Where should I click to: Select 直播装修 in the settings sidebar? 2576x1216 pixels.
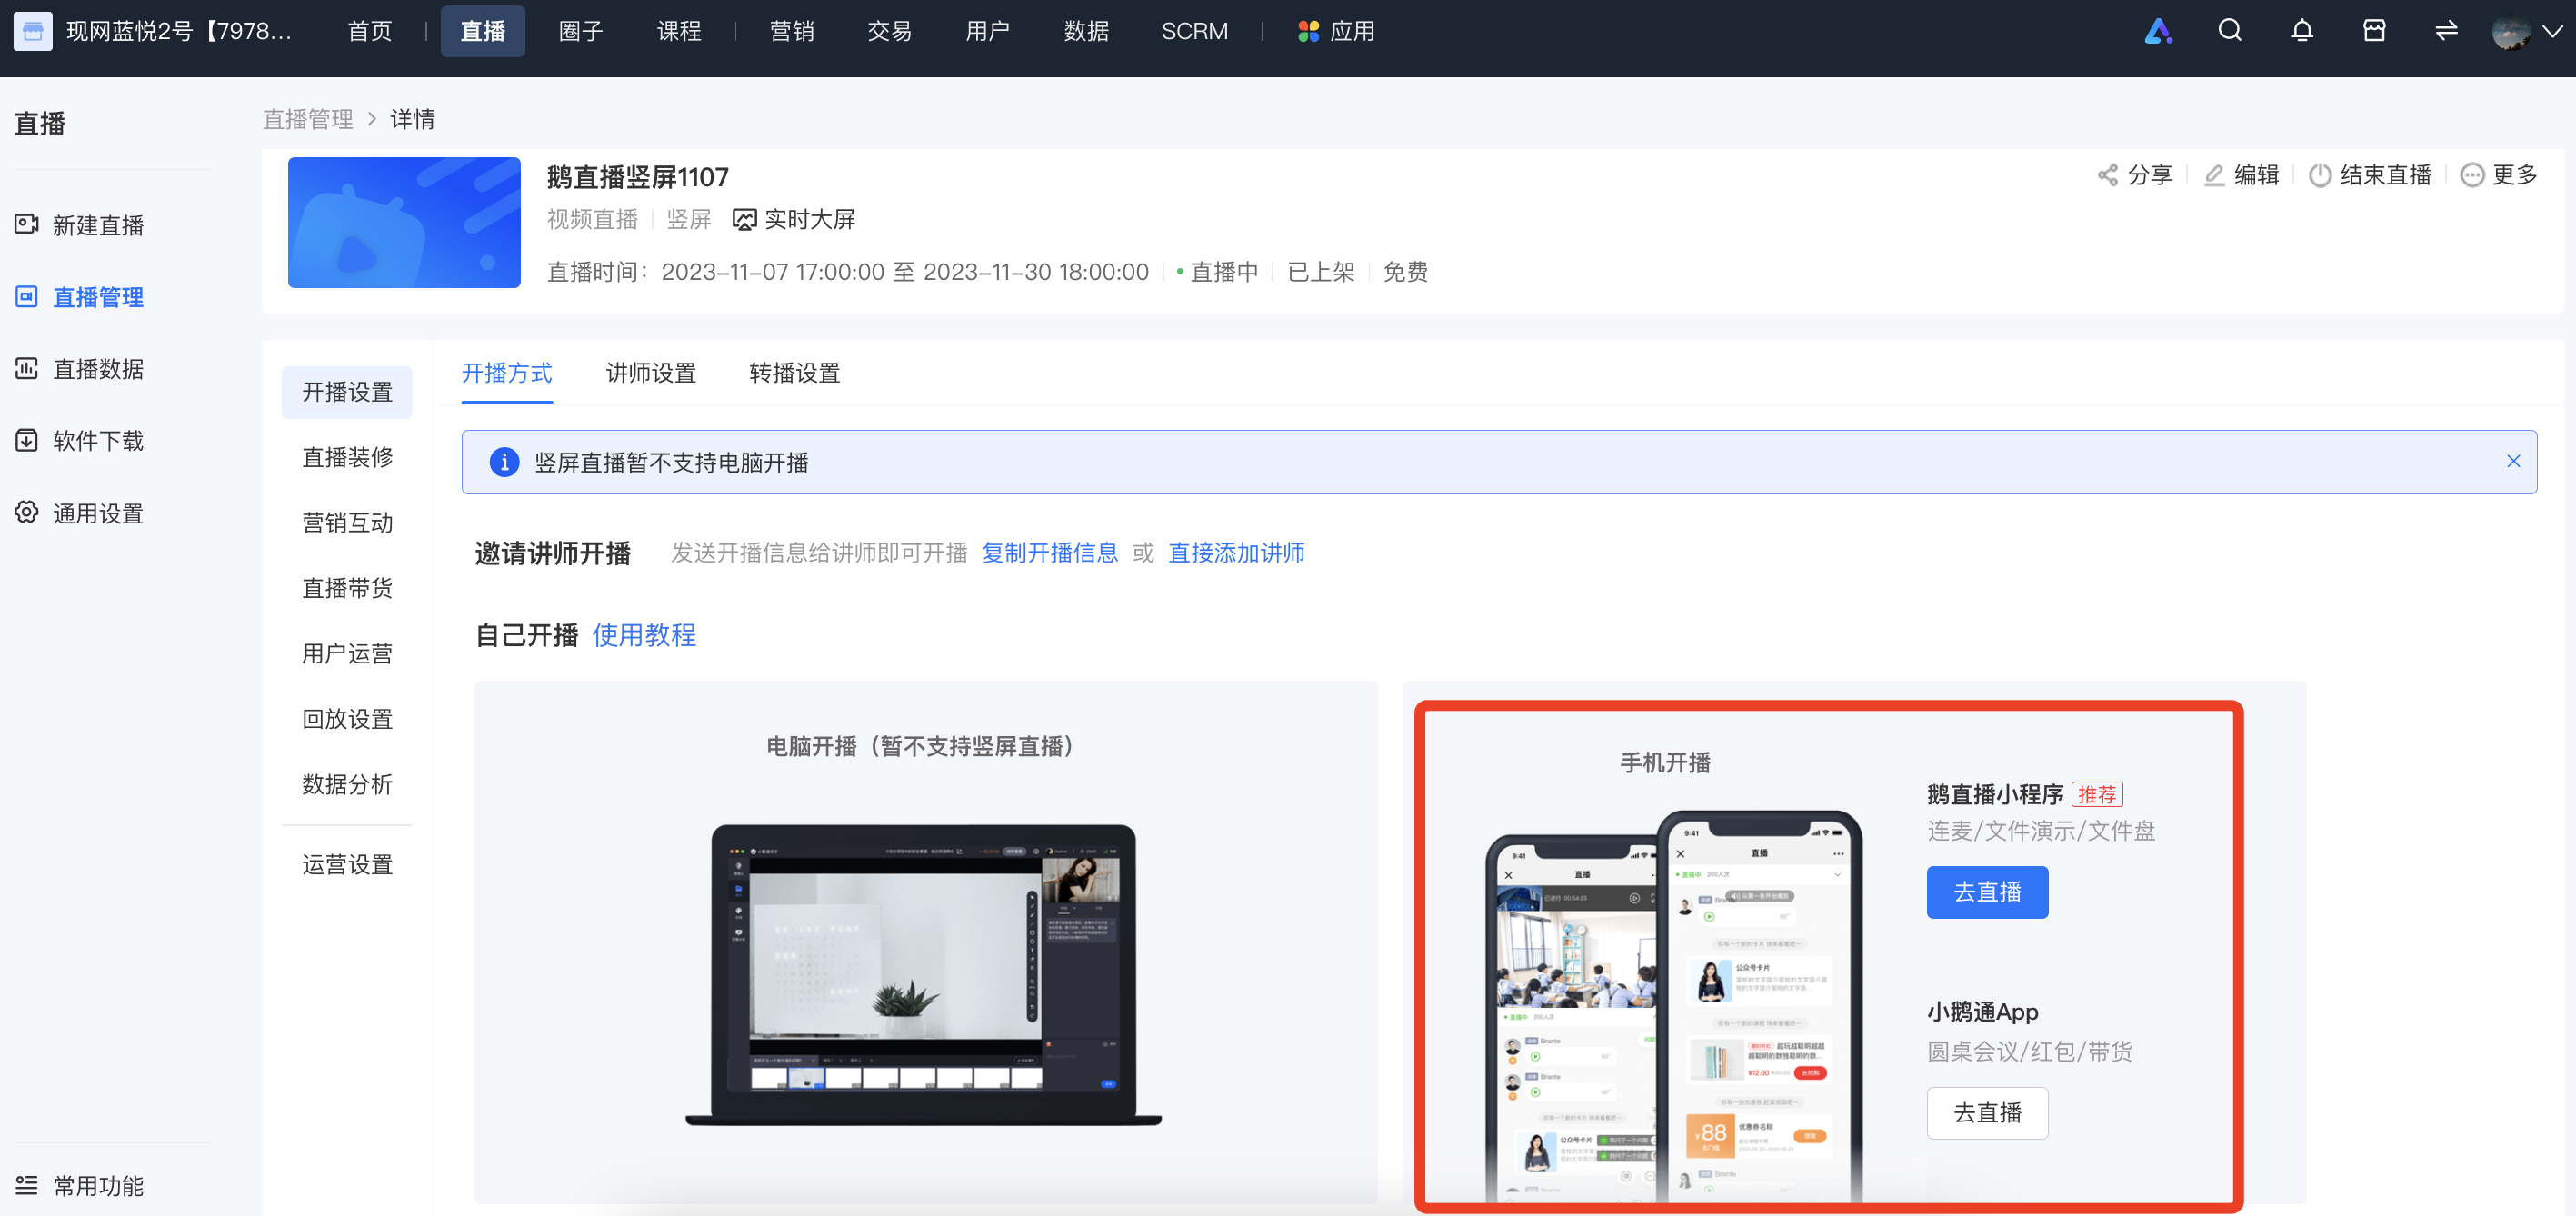(347, 457)
